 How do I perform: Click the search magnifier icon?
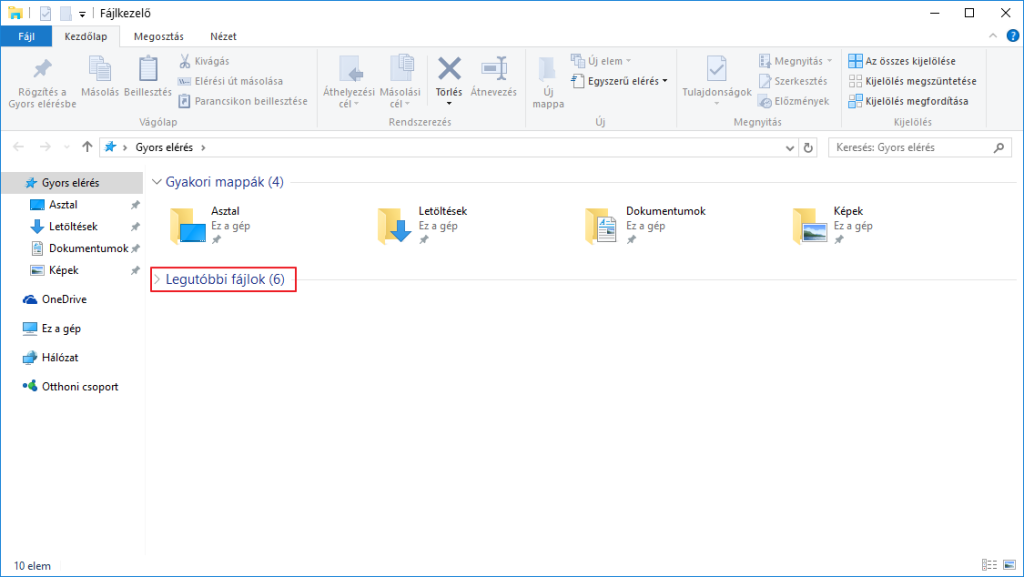pyautogui.click(x=999, y=148)
